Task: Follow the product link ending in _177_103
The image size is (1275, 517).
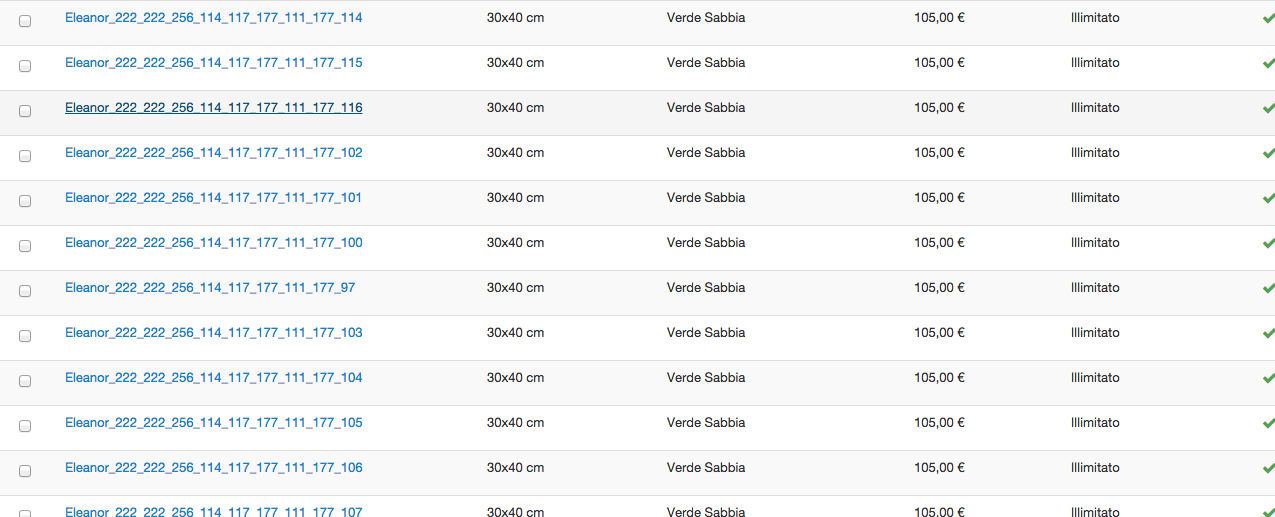Action: pyautogui.click(x=213, y=333)
